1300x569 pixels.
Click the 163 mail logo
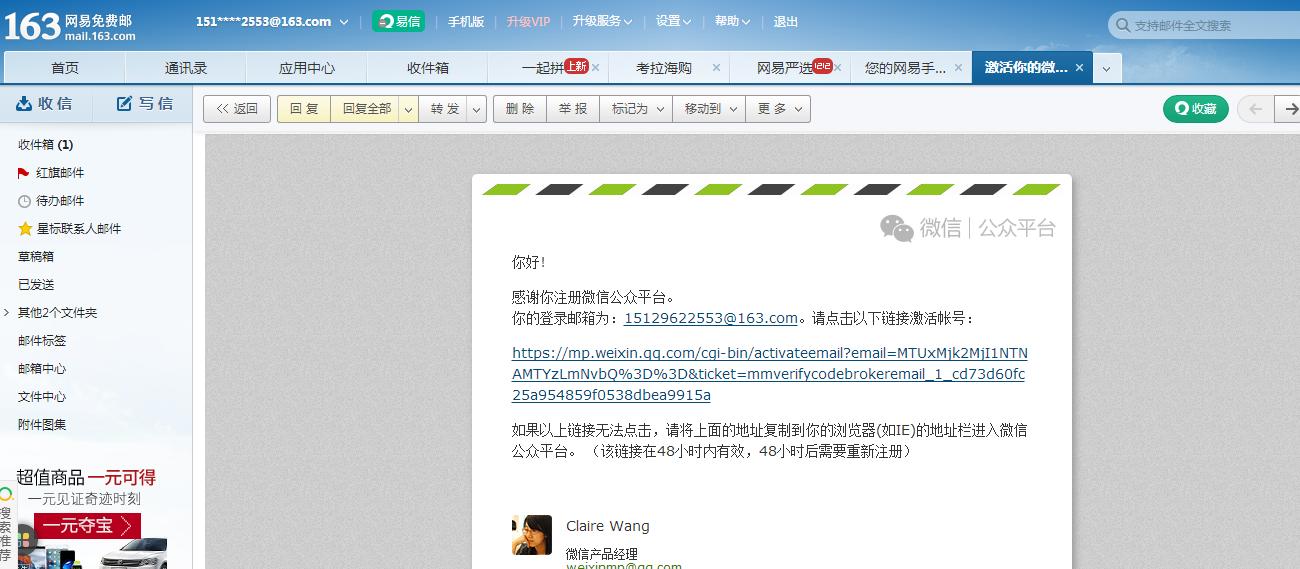pyautogui.click(x=70, y=26)
